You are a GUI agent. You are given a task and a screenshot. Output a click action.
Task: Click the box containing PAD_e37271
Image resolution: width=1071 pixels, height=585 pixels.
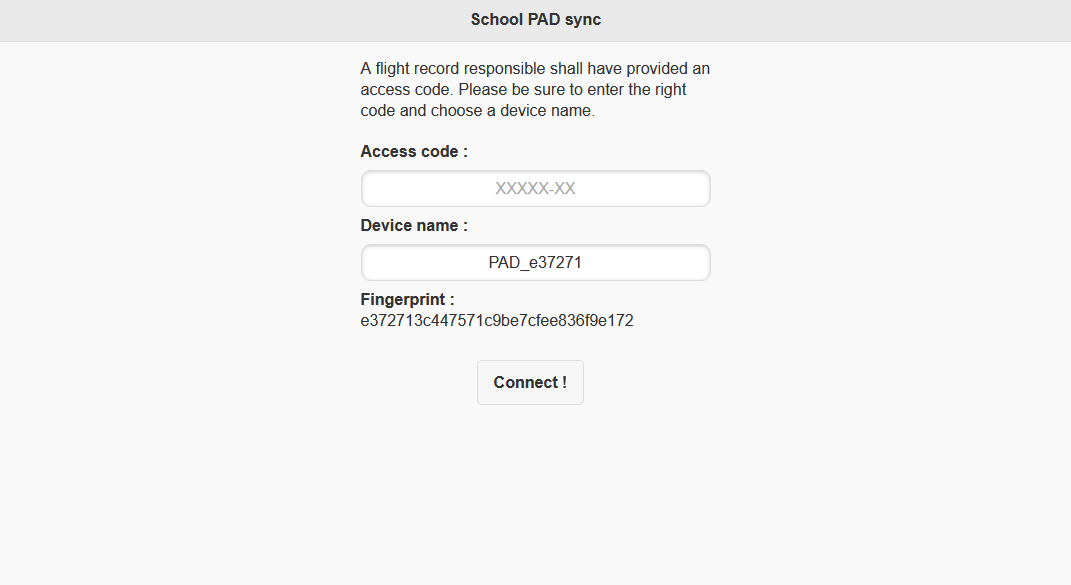coord(535,262)
